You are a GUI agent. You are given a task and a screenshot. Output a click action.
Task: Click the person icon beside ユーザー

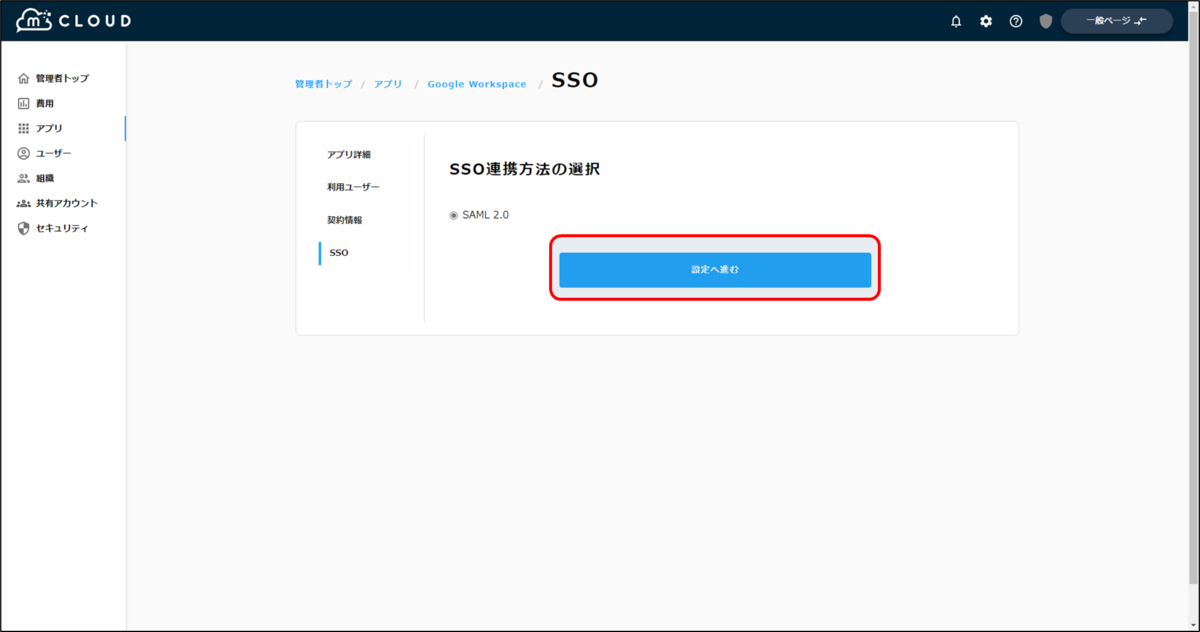click(24, 153)
